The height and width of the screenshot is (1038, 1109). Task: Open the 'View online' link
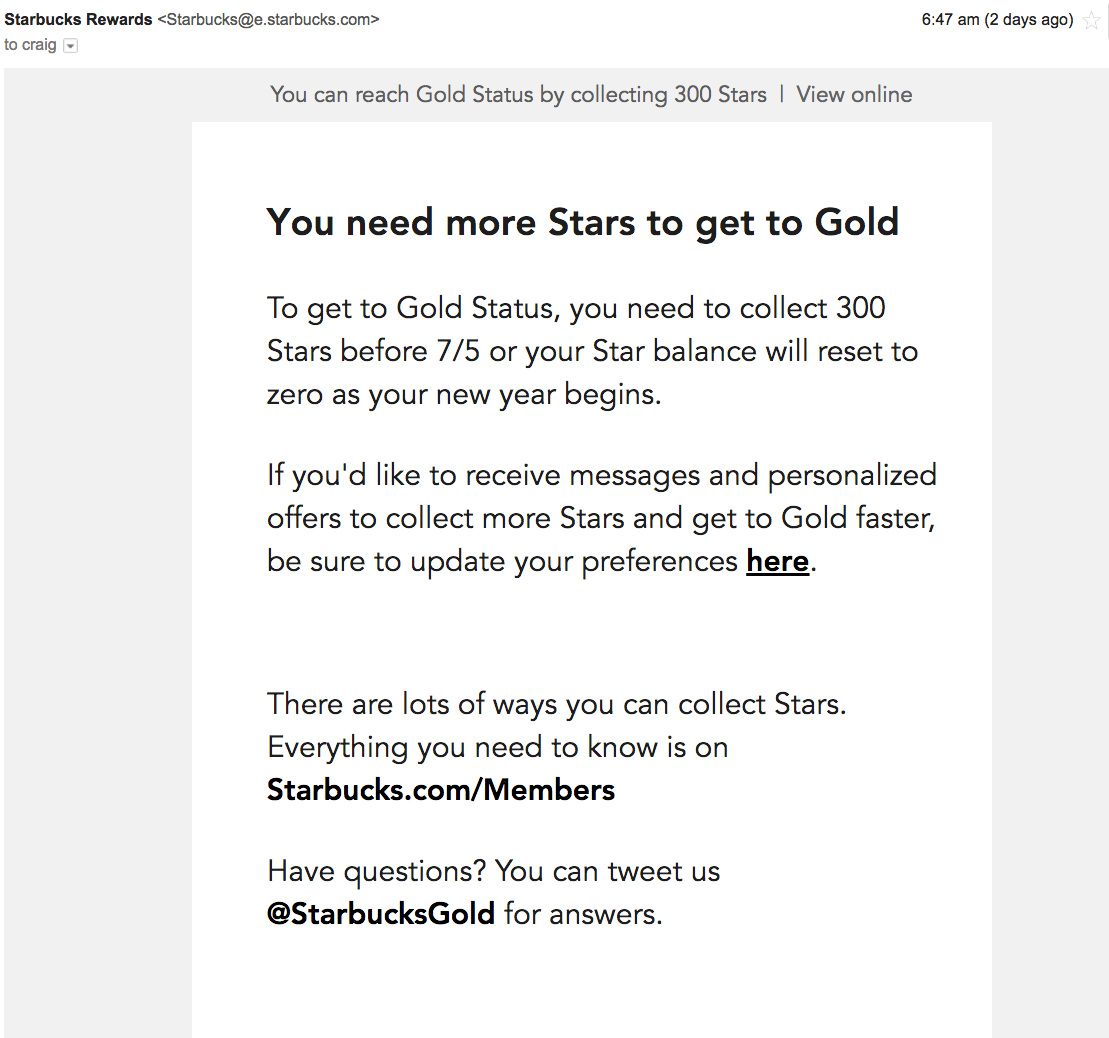click(854, 93)
